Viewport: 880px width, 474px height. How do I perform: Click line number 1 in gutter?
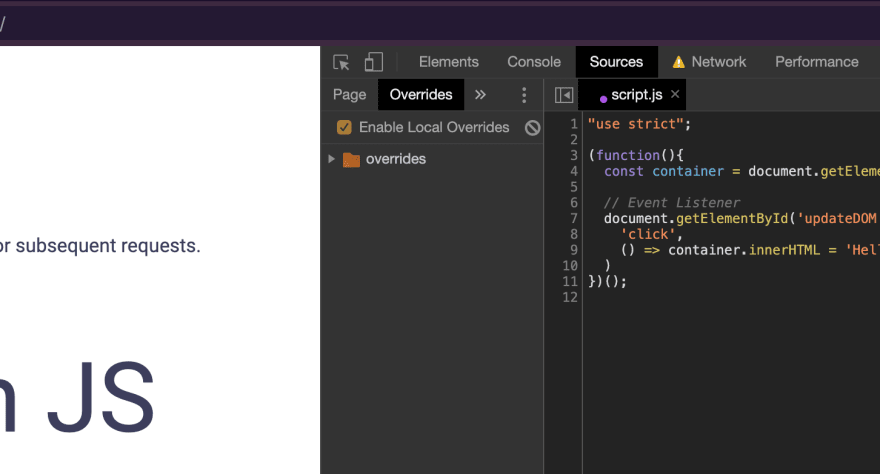(574, 124)
